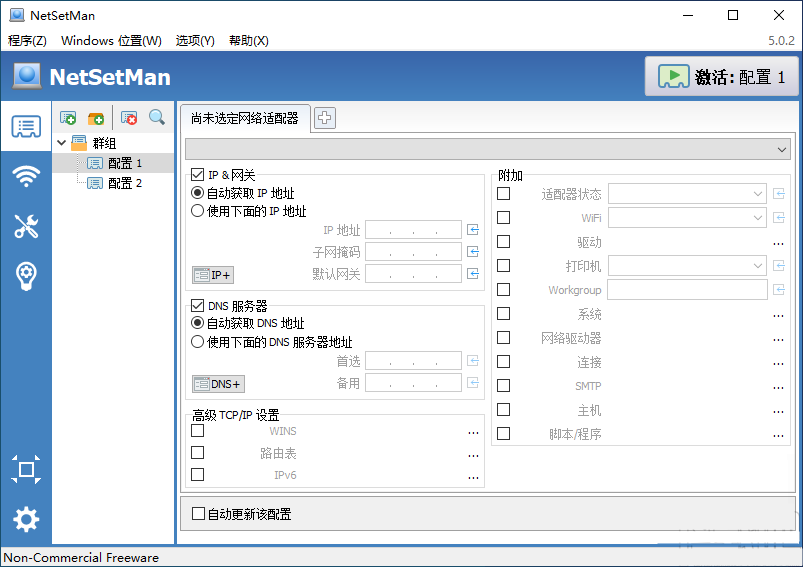Open the network adapter selection dropdown
803x567 pixels.
[488, 150]
